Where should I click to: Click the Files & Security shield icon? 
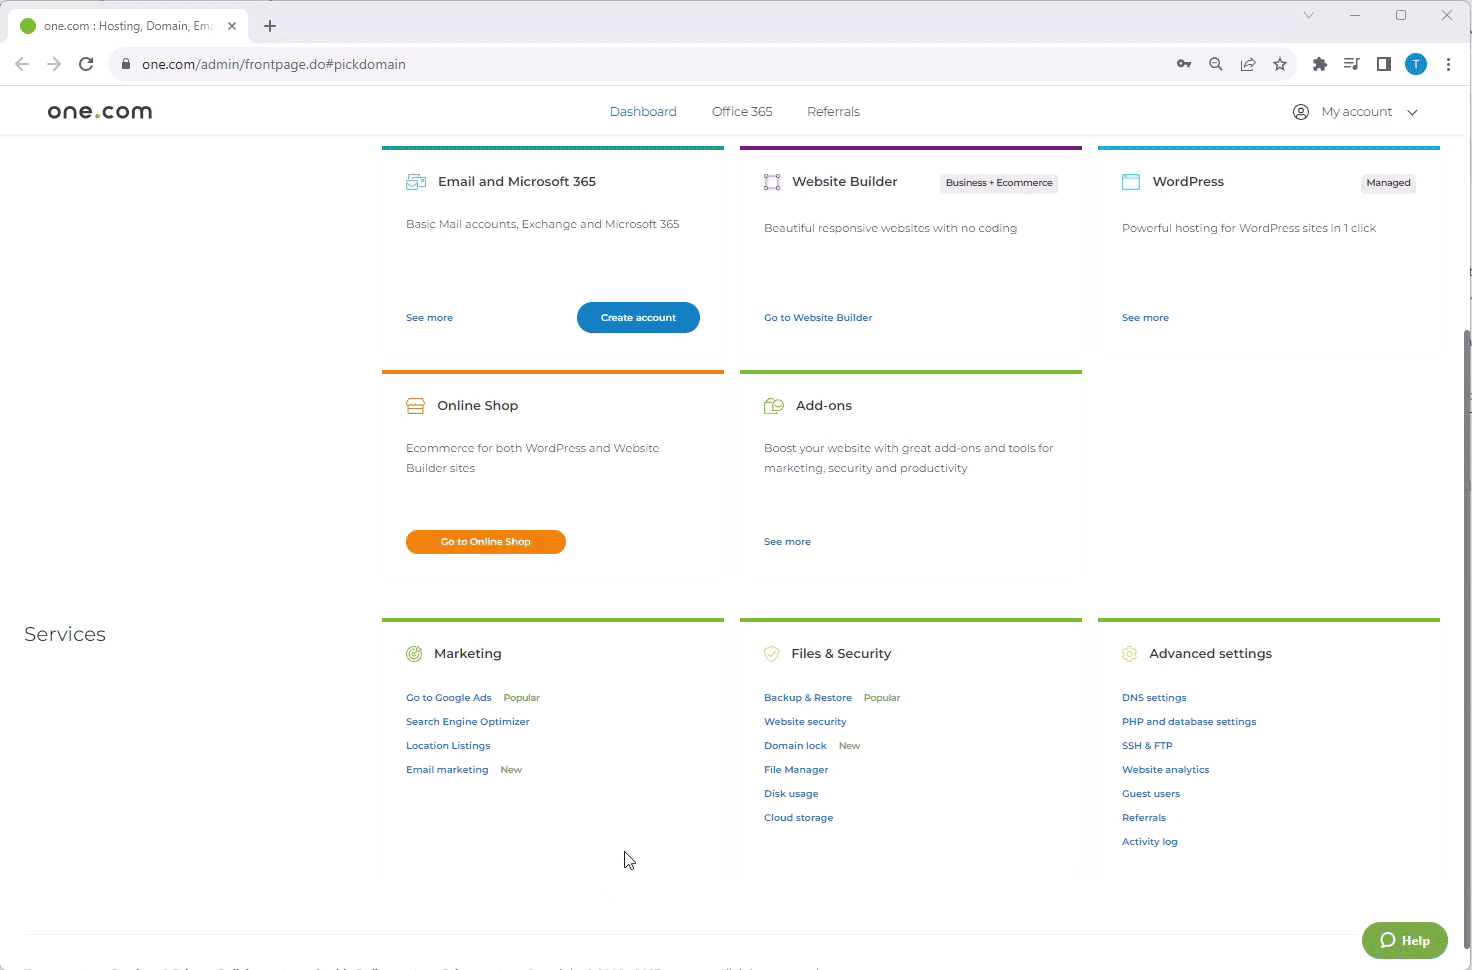pos(771,654)
